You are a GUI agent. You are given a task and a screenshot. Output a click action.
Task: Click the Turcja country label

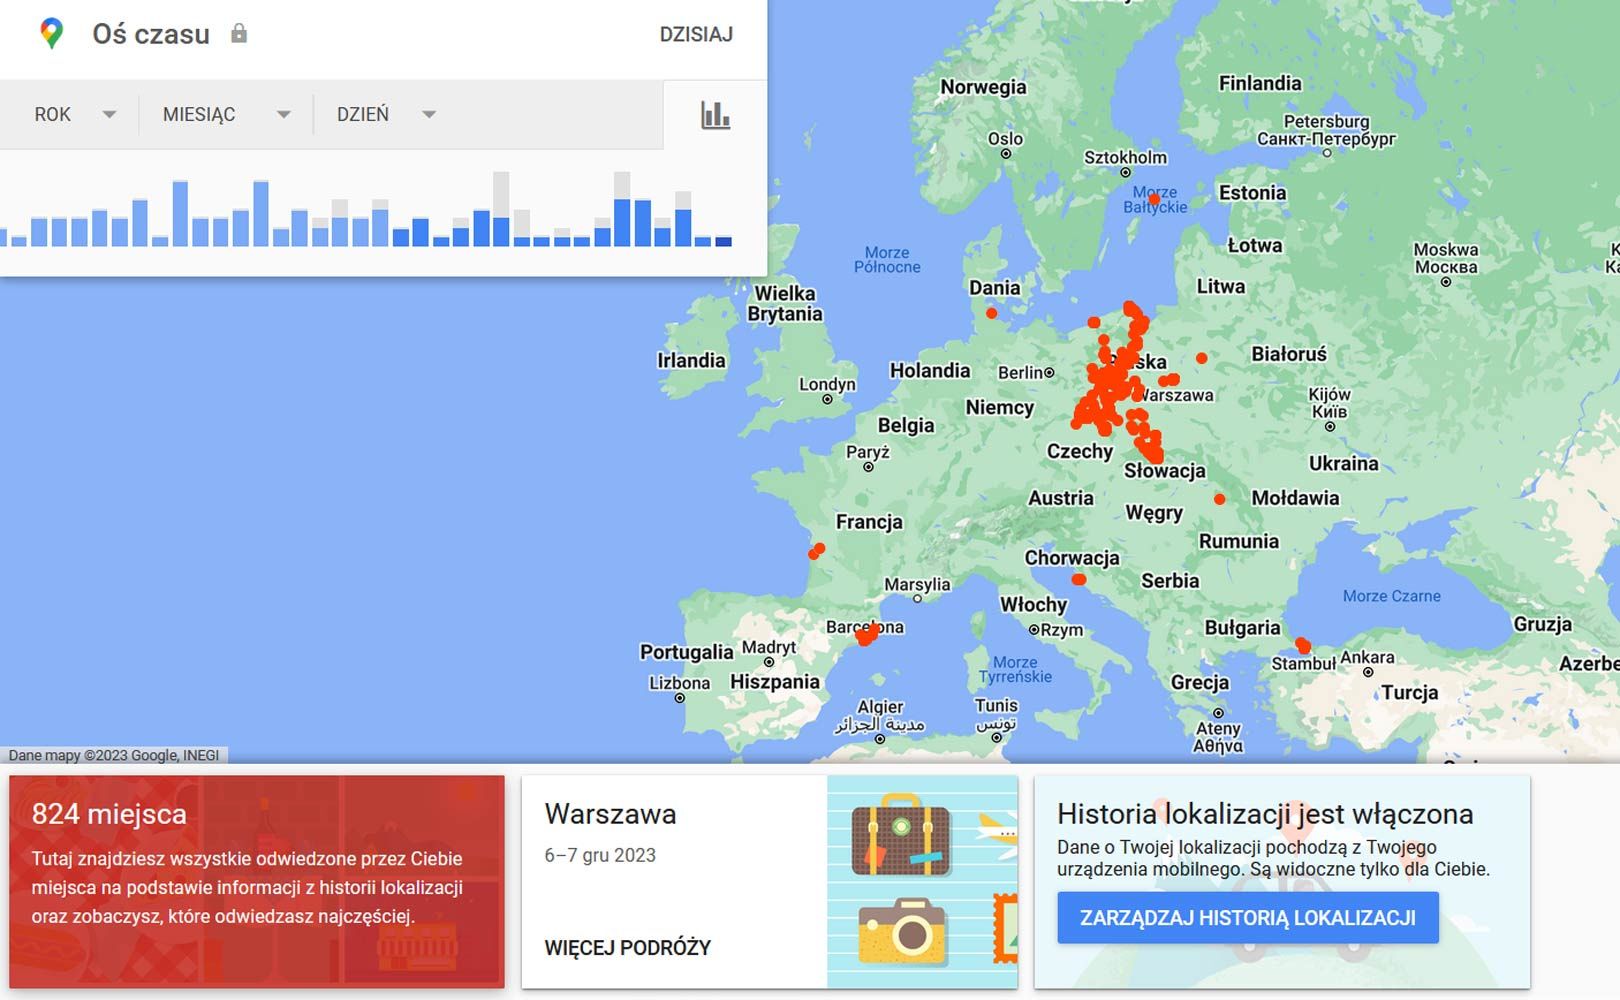(1410, 692)
